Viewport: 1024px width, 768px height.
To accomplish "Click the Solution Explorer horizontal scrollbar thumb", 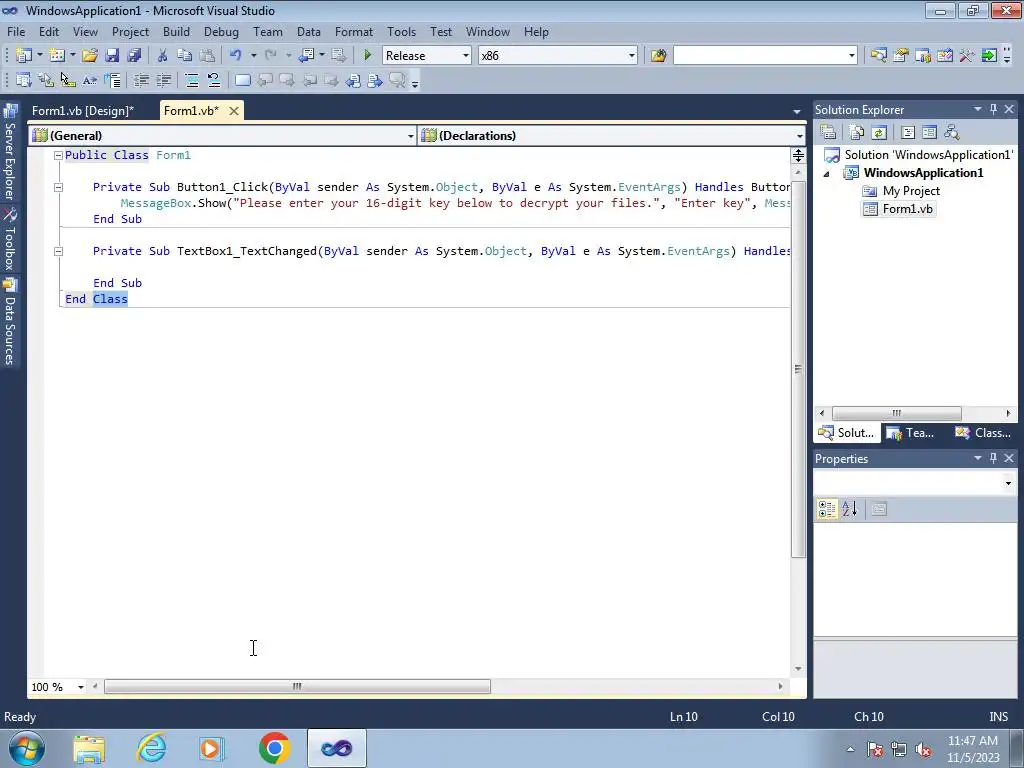I will coord(896,413).
